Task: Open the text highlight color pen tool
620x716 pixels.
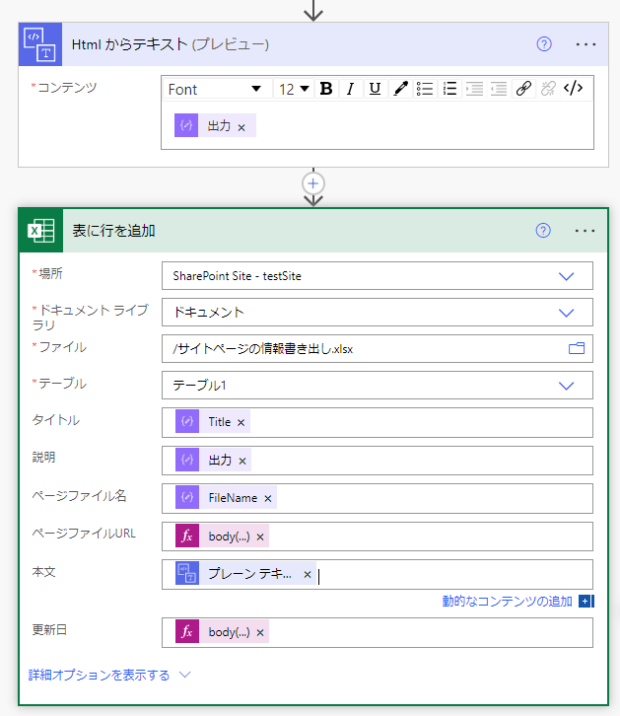Action: pos(400,89)
